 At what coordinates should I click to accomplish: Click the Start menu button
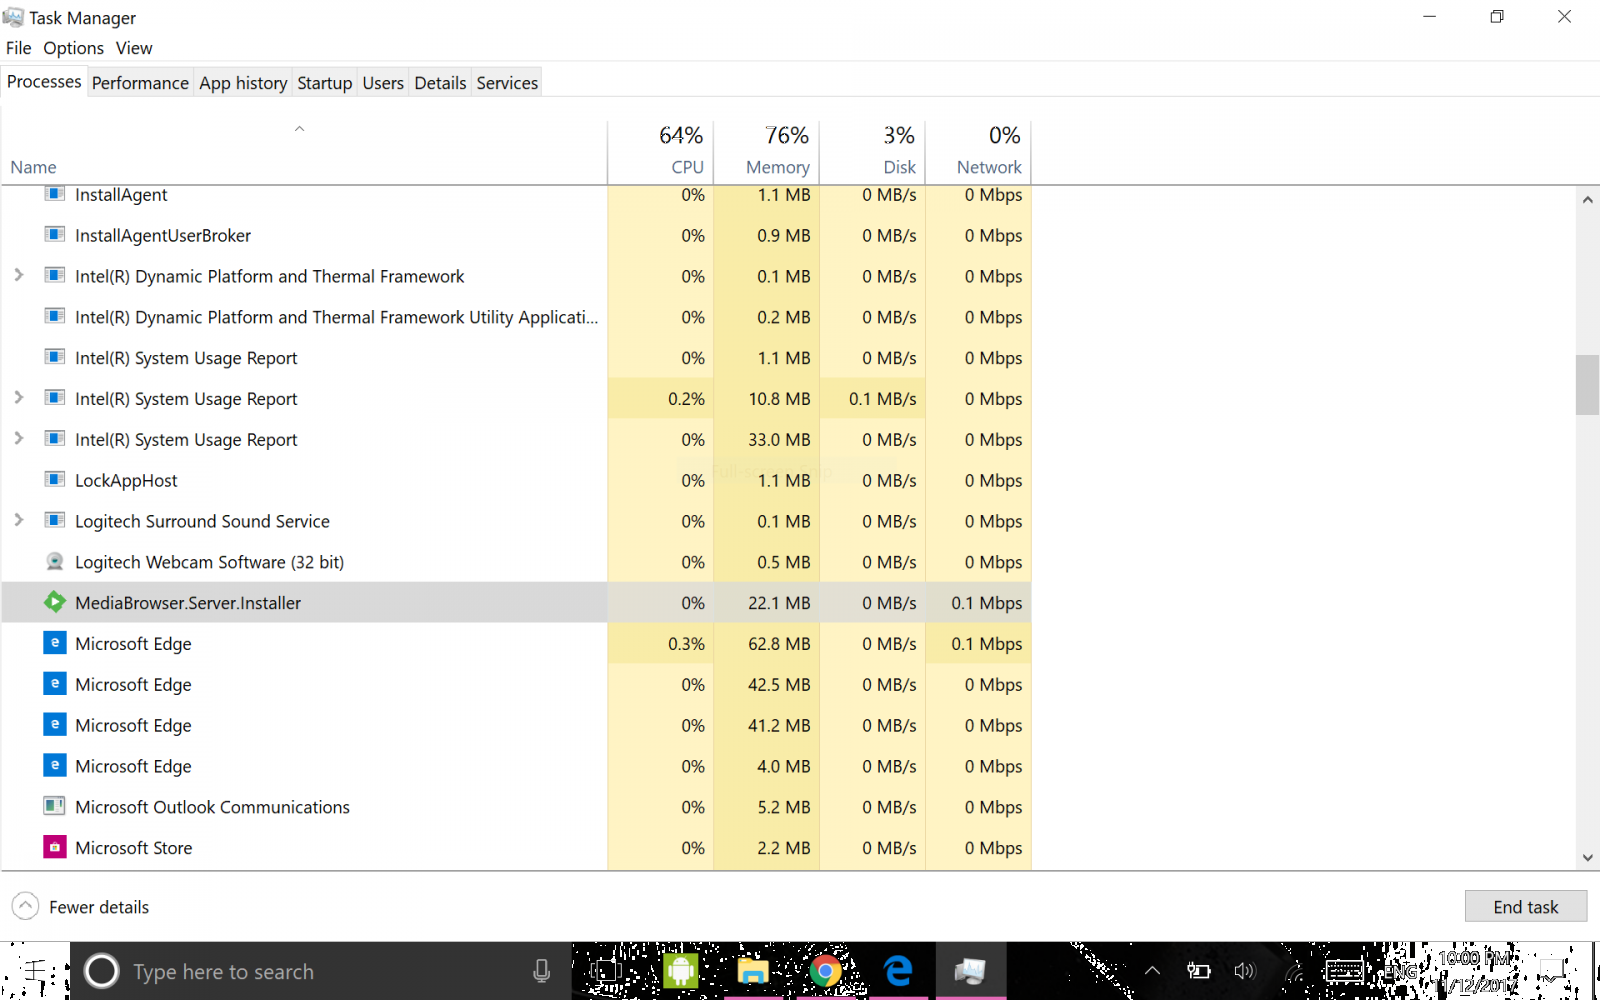coord(34,970)
